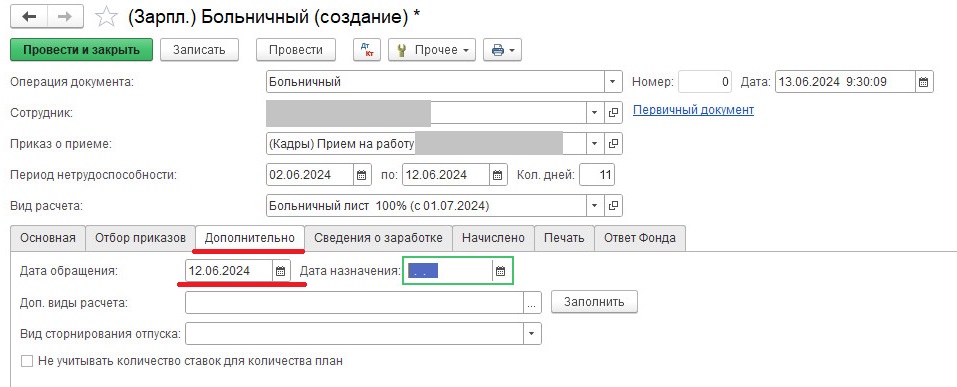Open calendar for period start date 02.06.2024

(361, 175)
